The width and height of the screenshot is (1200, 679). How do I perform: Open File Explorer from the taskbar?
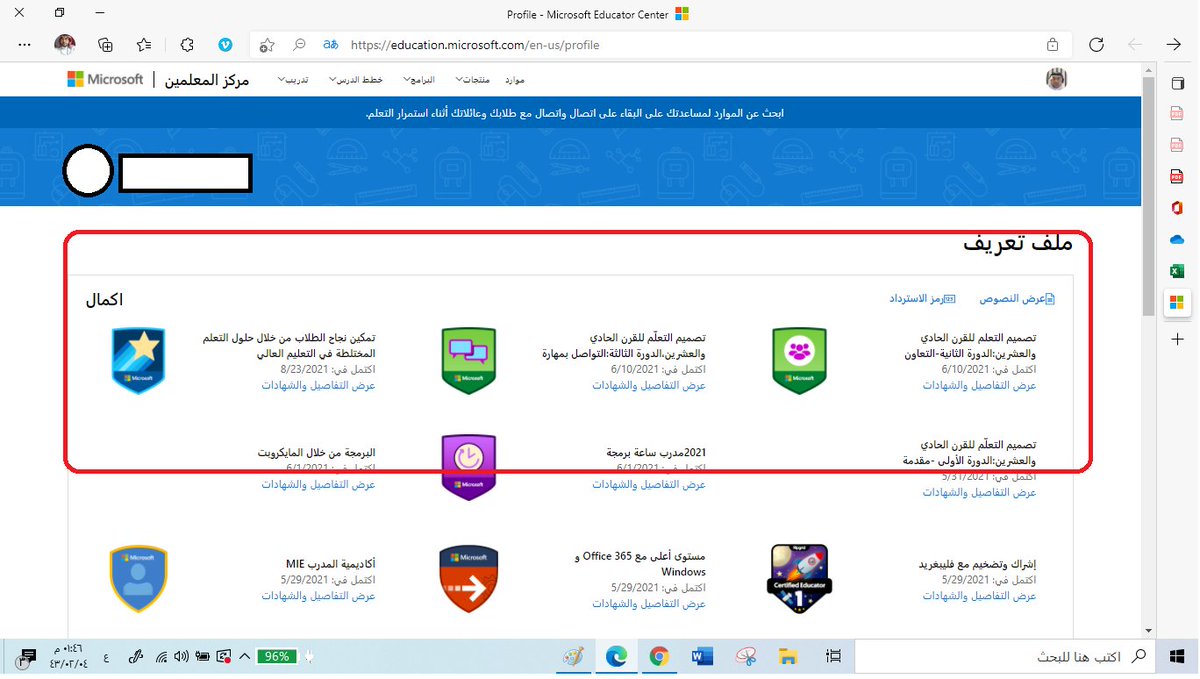click(x=788, y=657)
